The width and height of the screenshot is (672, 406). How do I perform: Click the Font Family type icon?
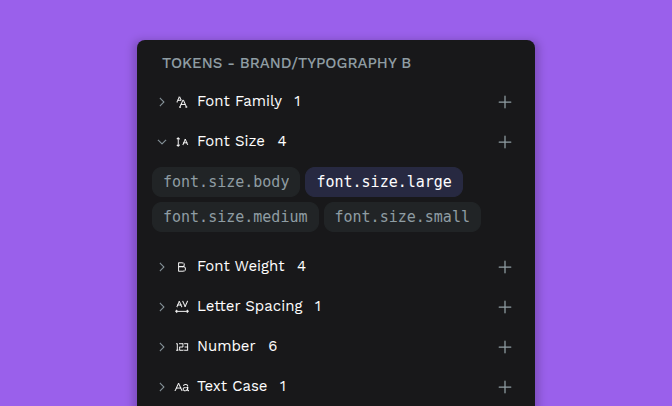182,102
